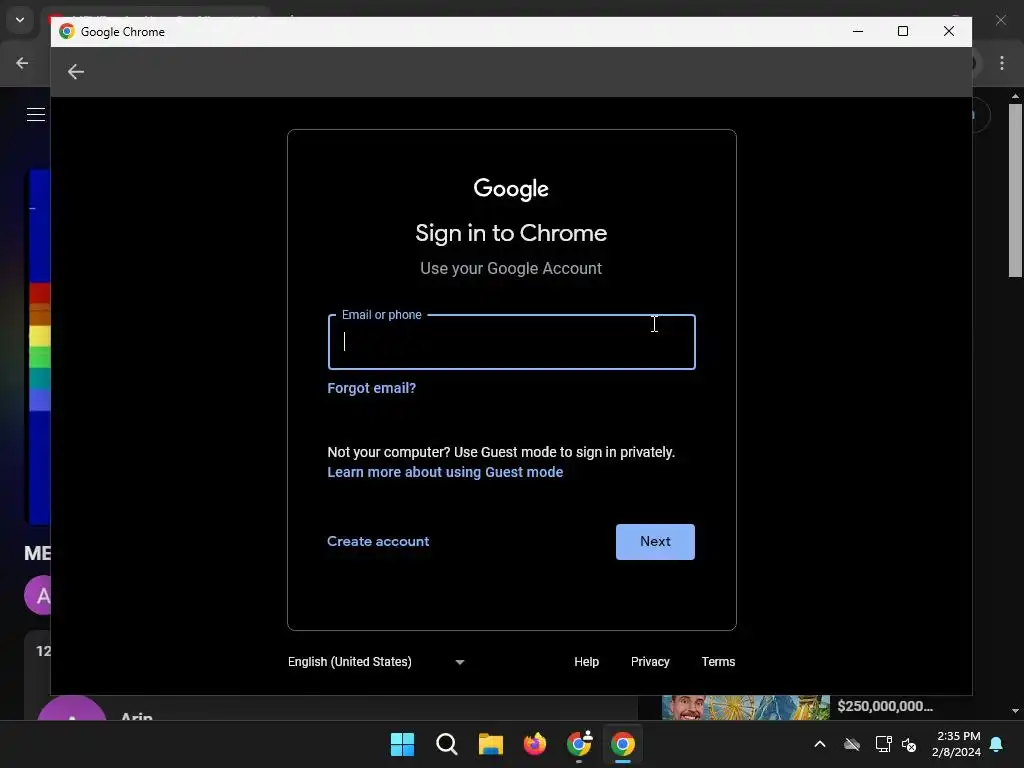Image resolution: width=1024 pixels, height=768 pixels.
Task: Open the notification bell icon
Action: (997, 744)
